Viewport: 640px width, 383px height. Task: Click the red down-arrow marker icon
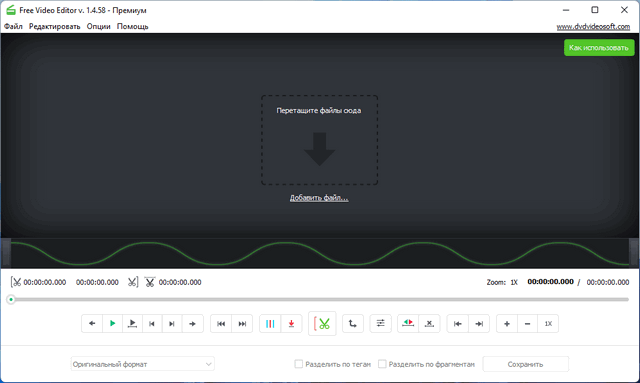291,323
